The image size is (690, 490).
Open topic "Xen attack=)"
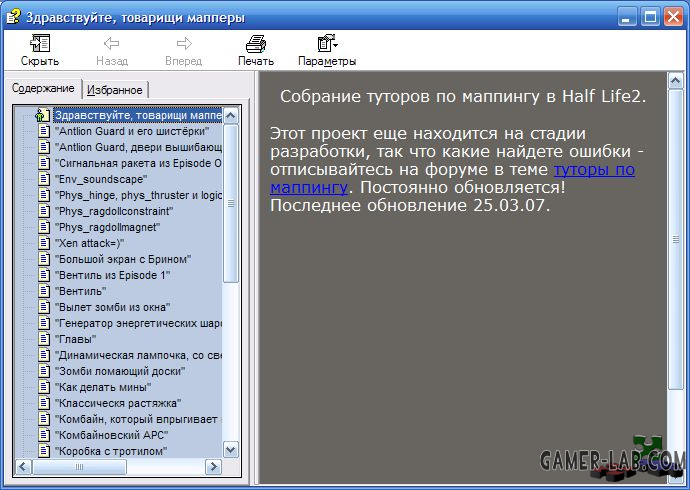[x=89, y=243]
